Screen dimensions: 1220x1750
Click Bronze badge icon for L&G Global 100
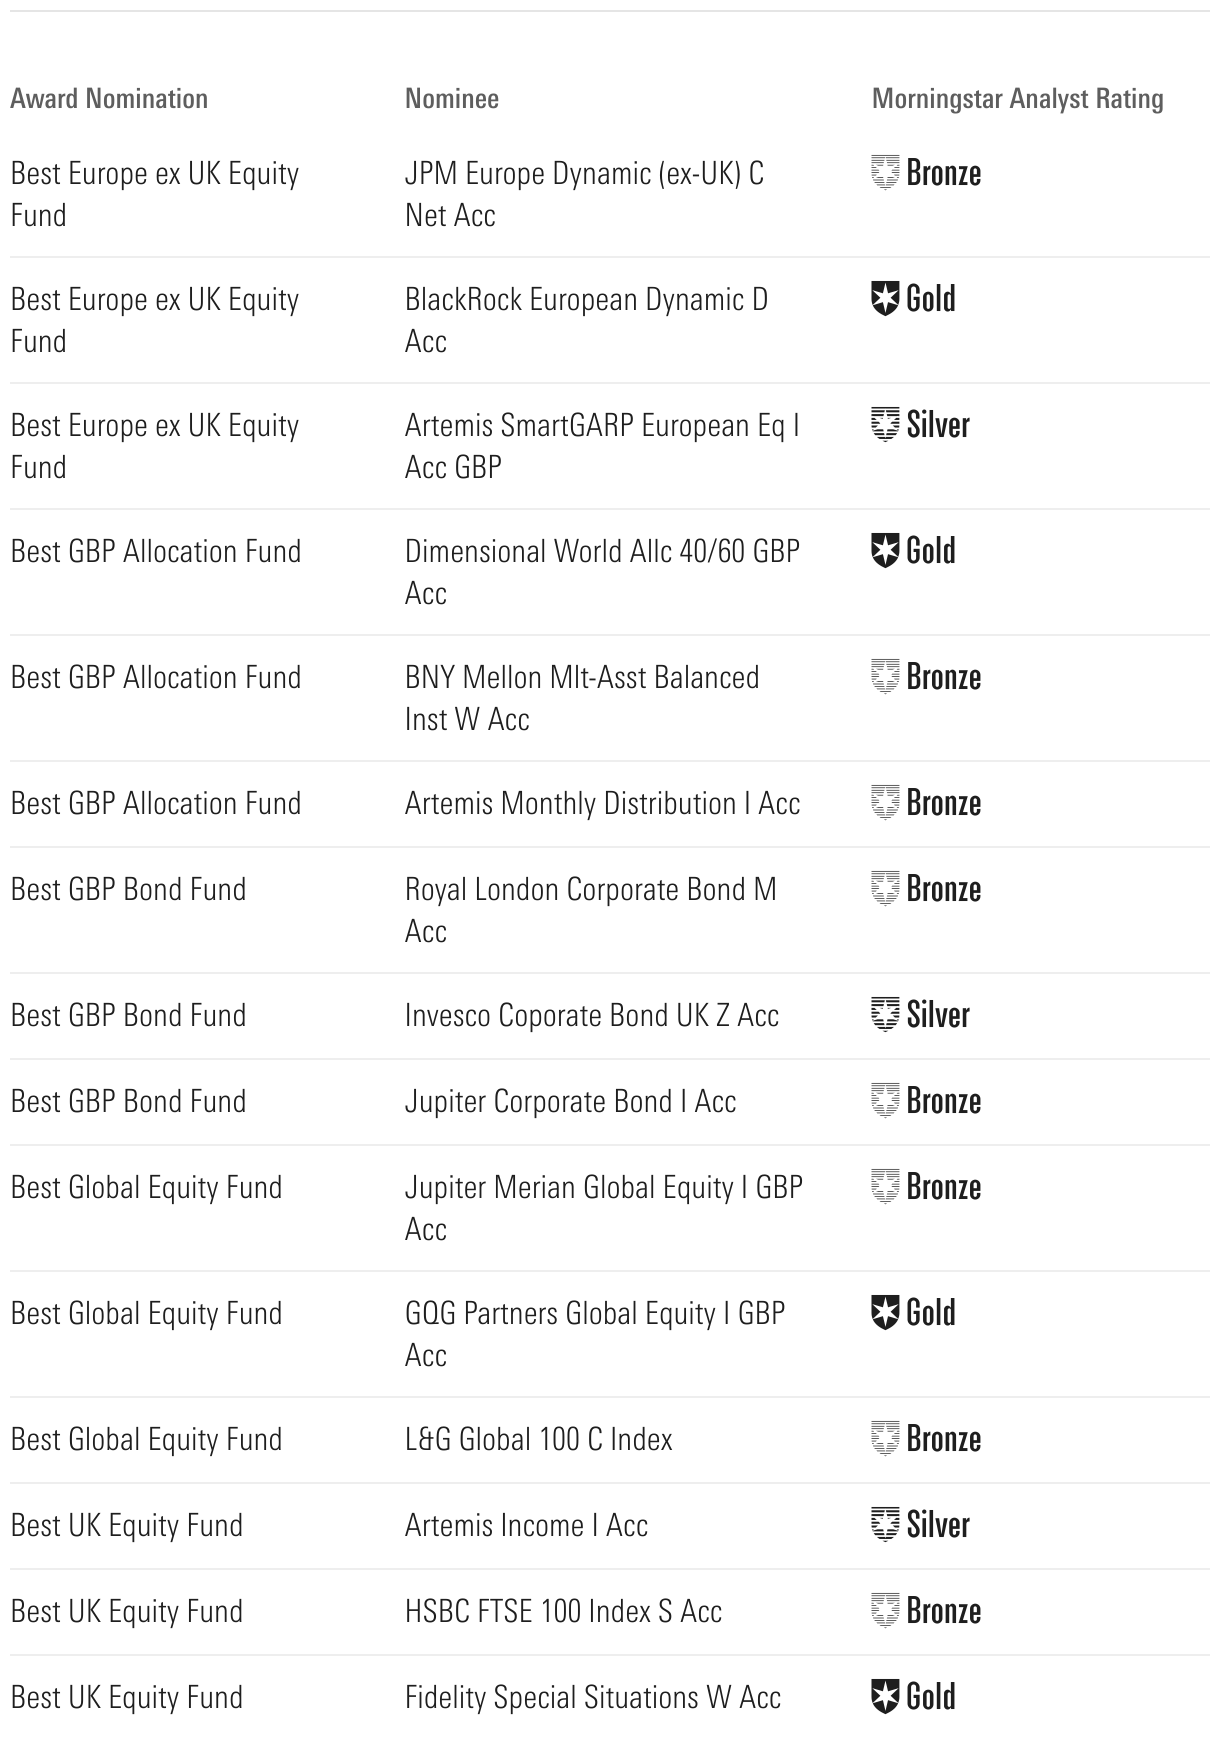click(x=885, y=1439)
